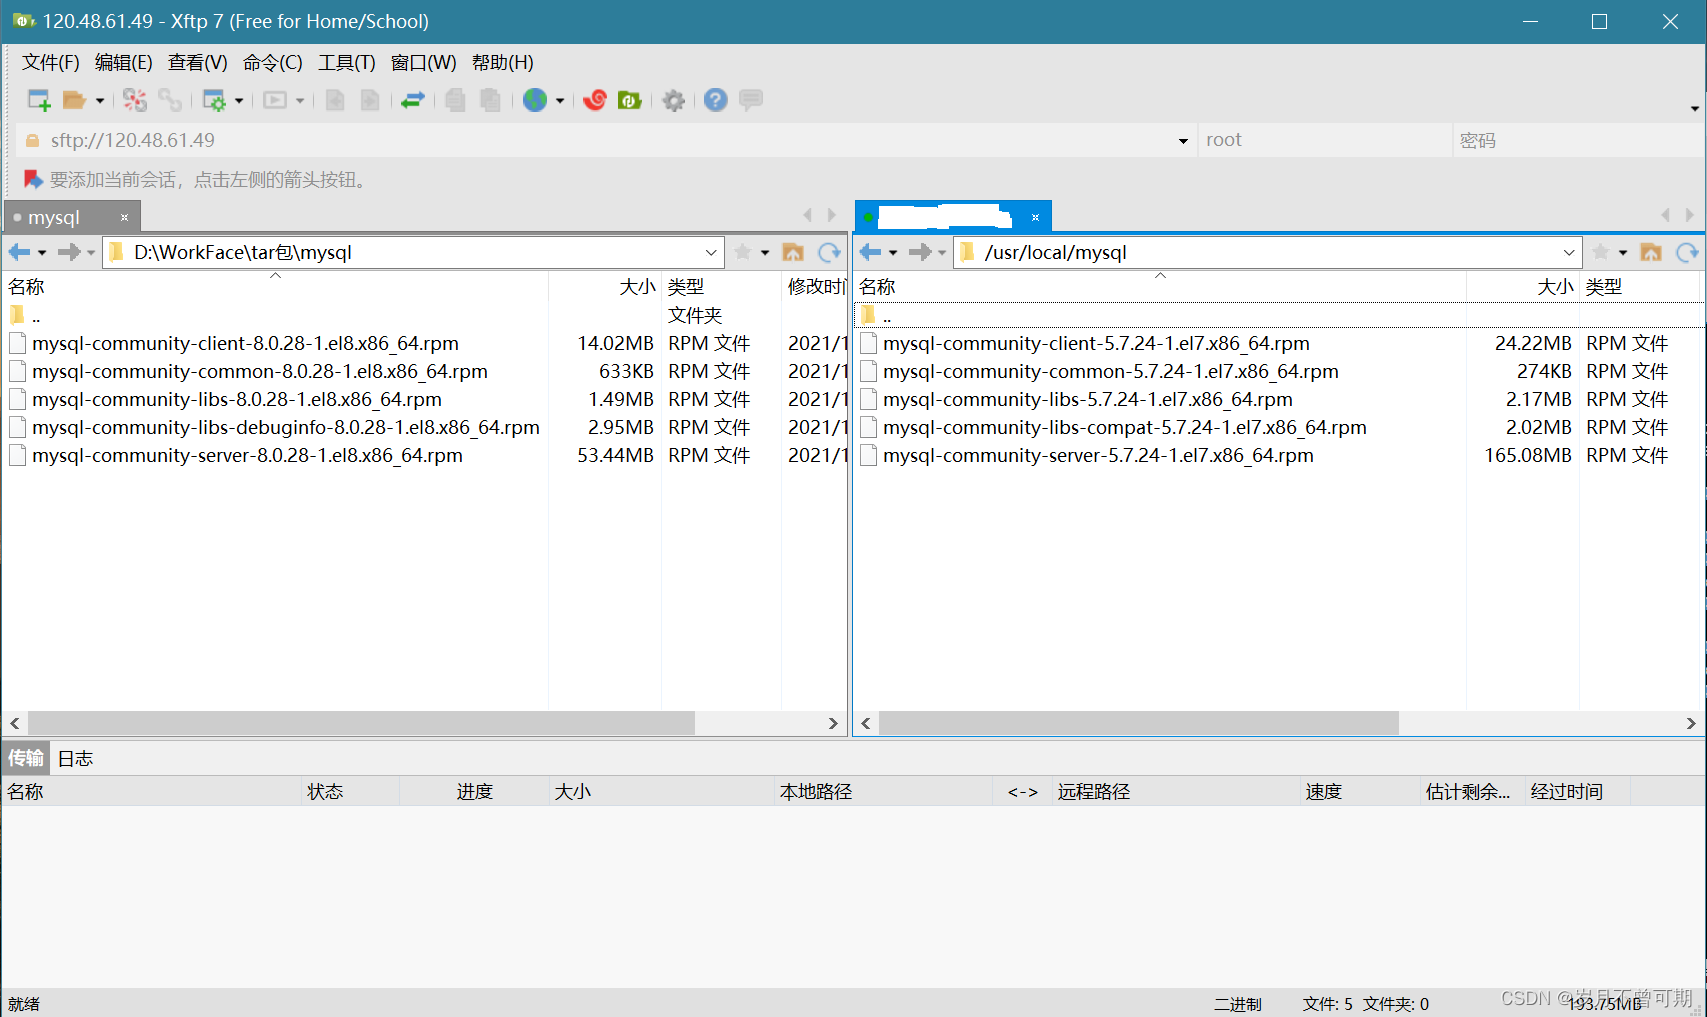This screenshot has width=1707, height=1017.
Task: Click the transfer arrows icon in toolbar
Action: tap(413, 100)
